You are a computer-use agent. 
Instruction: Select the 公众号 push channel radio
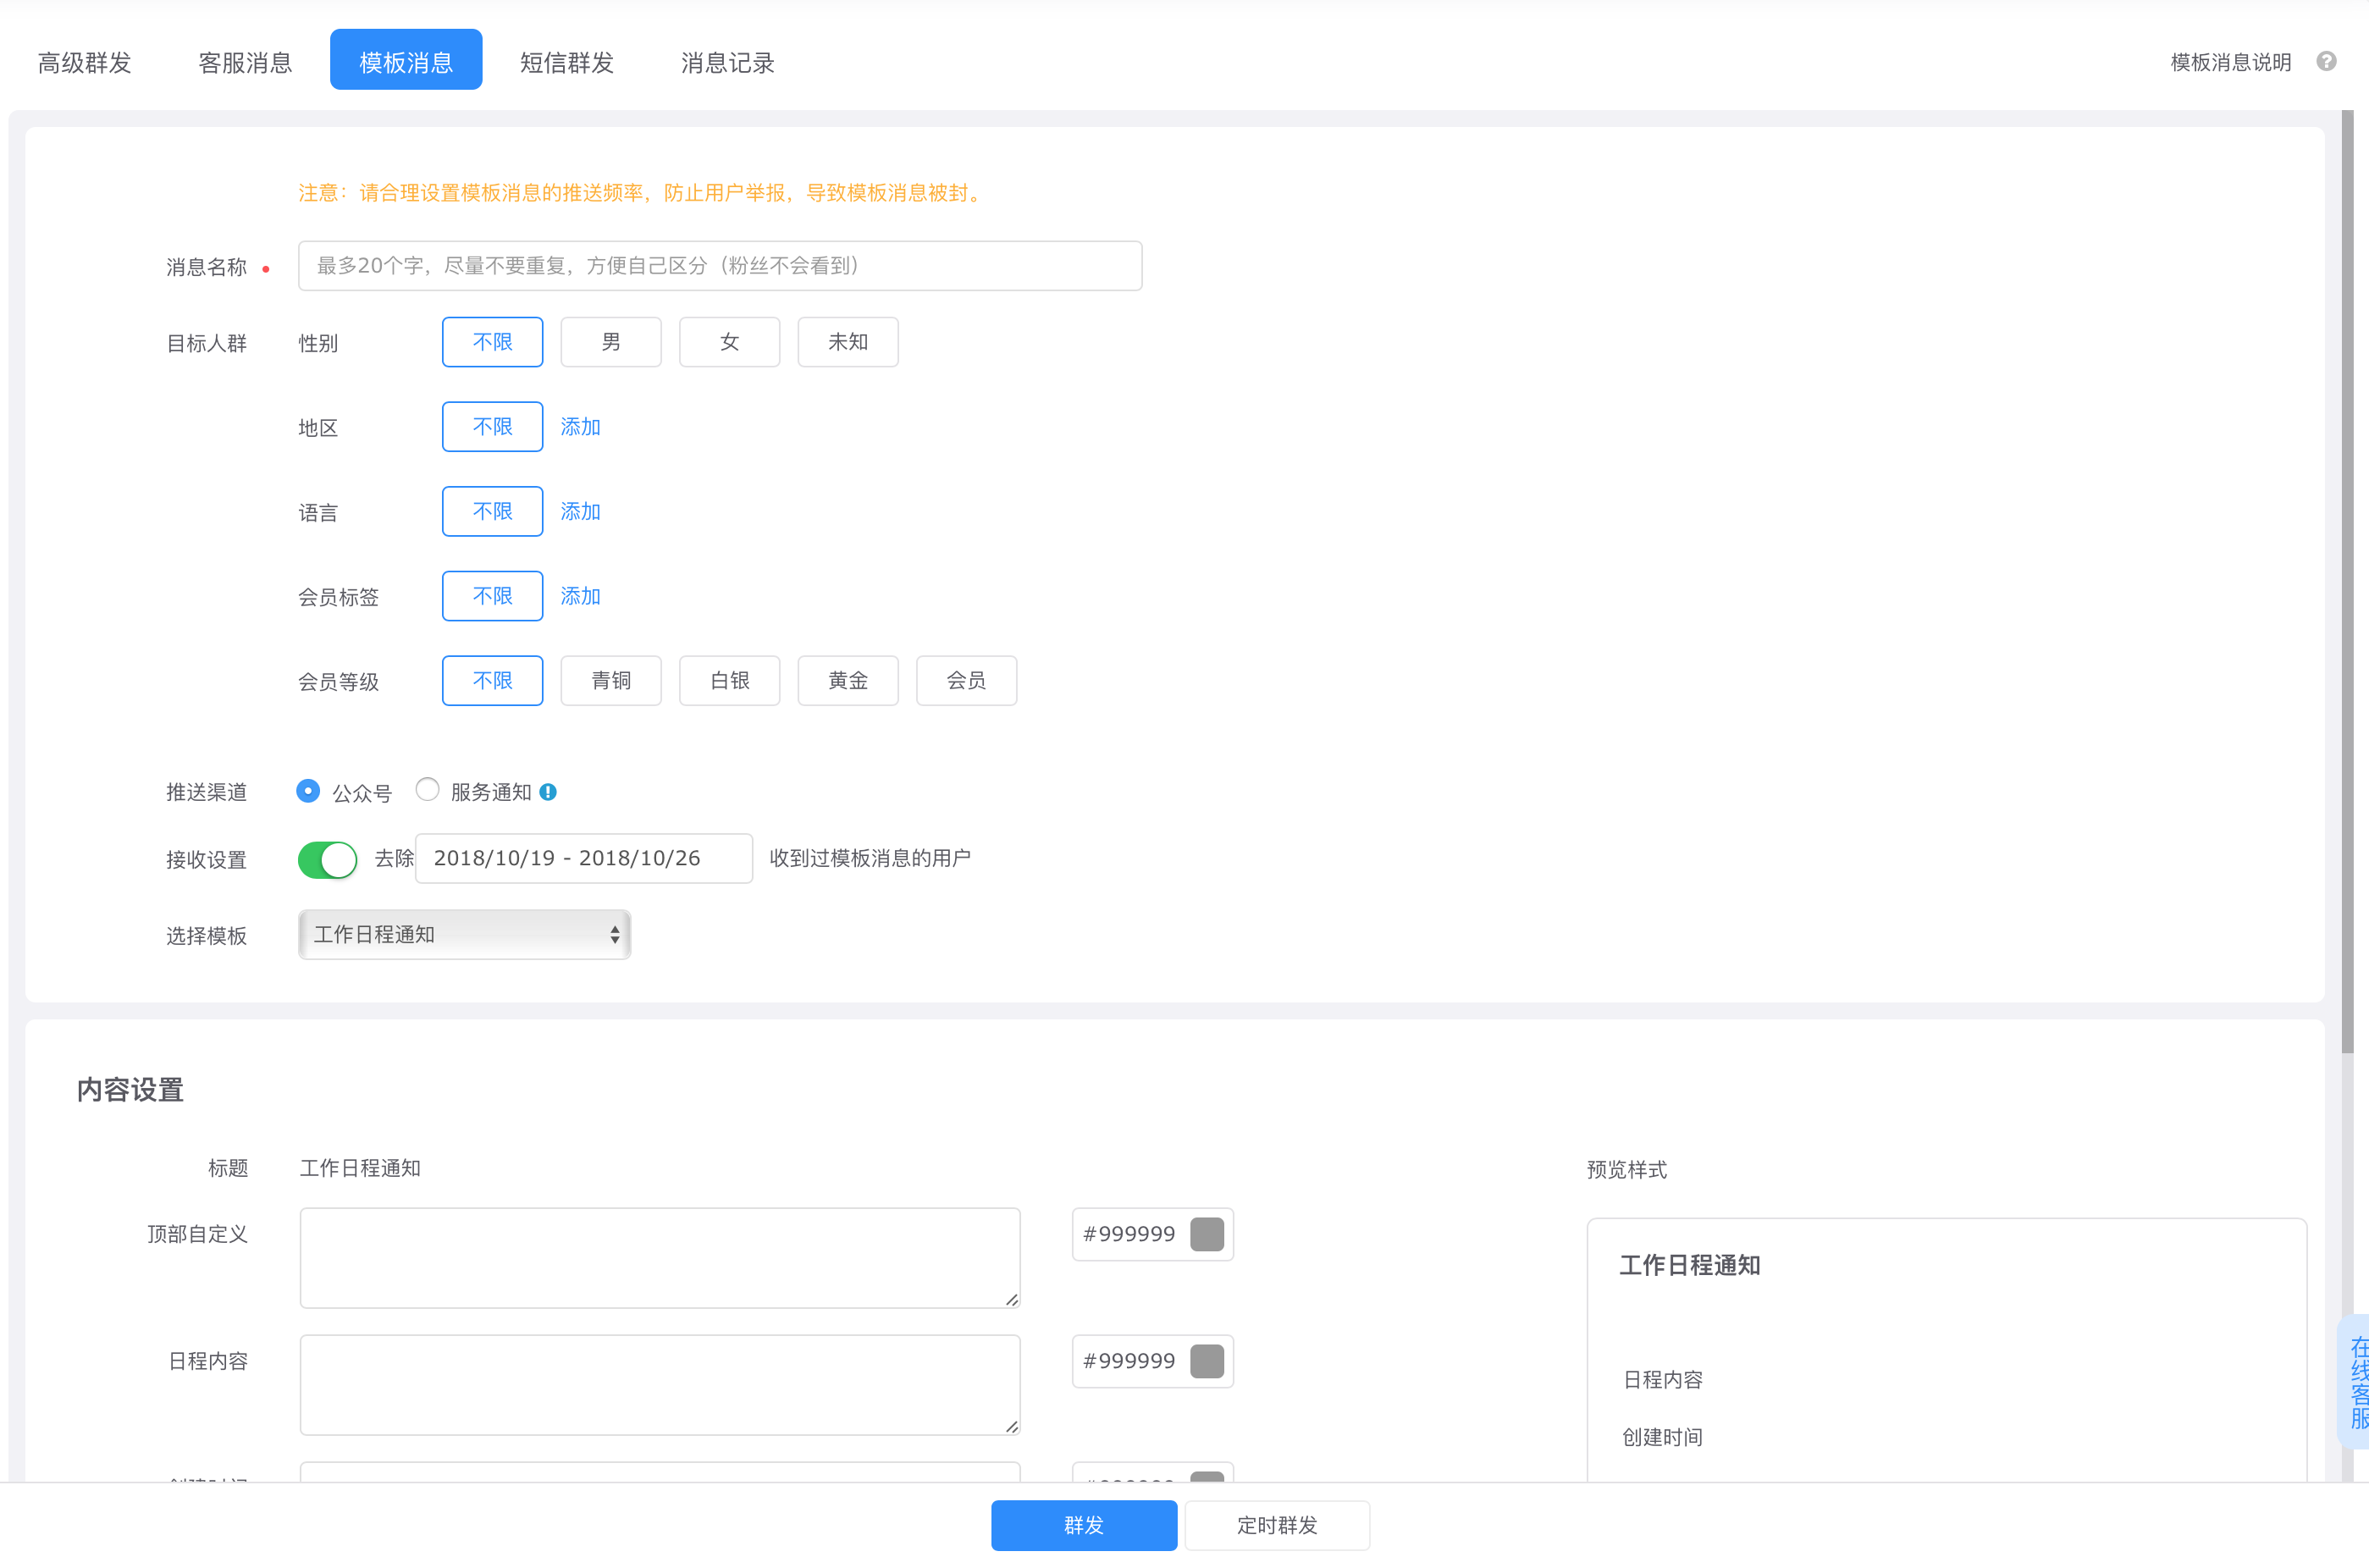coord(308,791)
